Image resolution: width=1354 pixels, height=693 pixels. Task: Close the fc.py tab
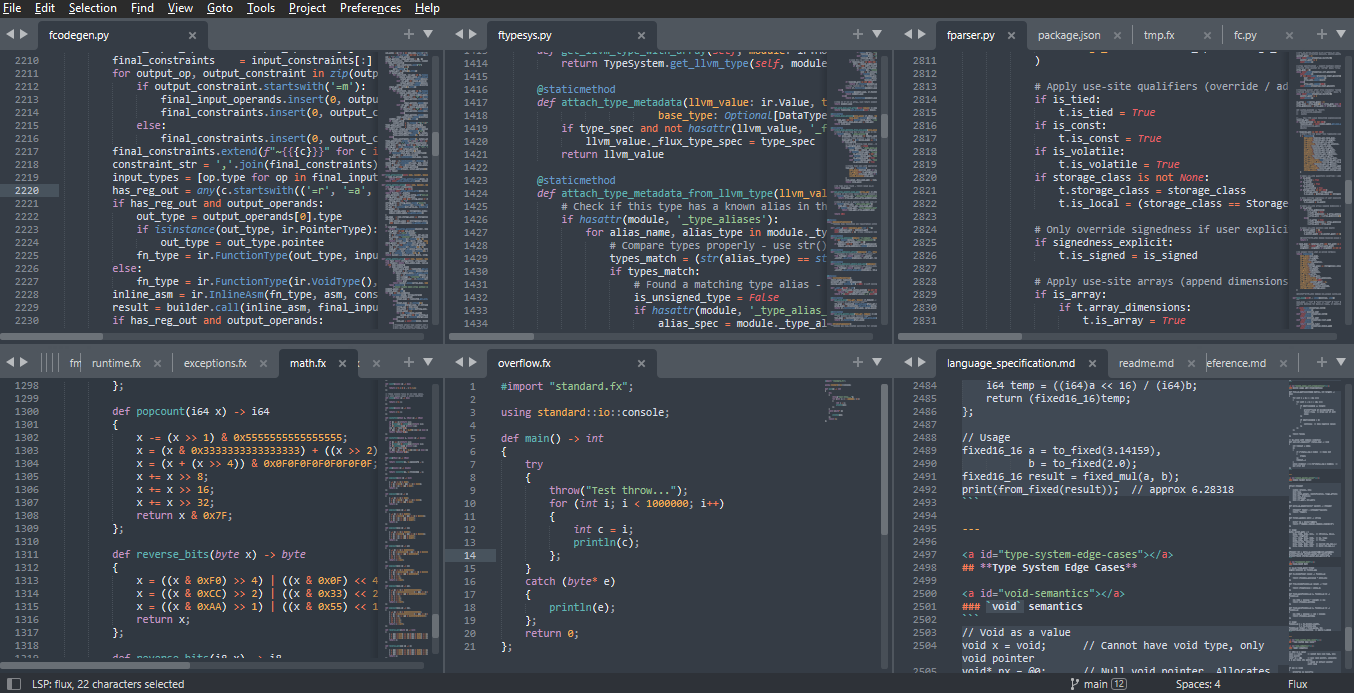click(1289, 35)
